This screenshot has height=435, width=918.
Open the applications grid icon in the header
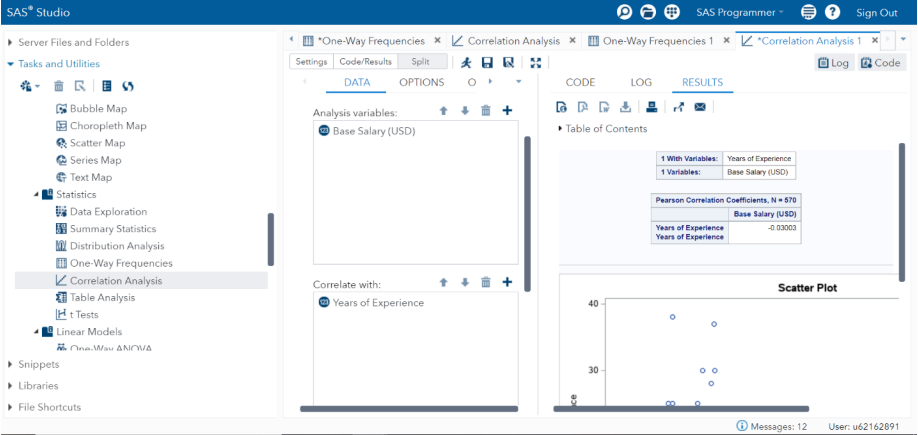[672, 12]
